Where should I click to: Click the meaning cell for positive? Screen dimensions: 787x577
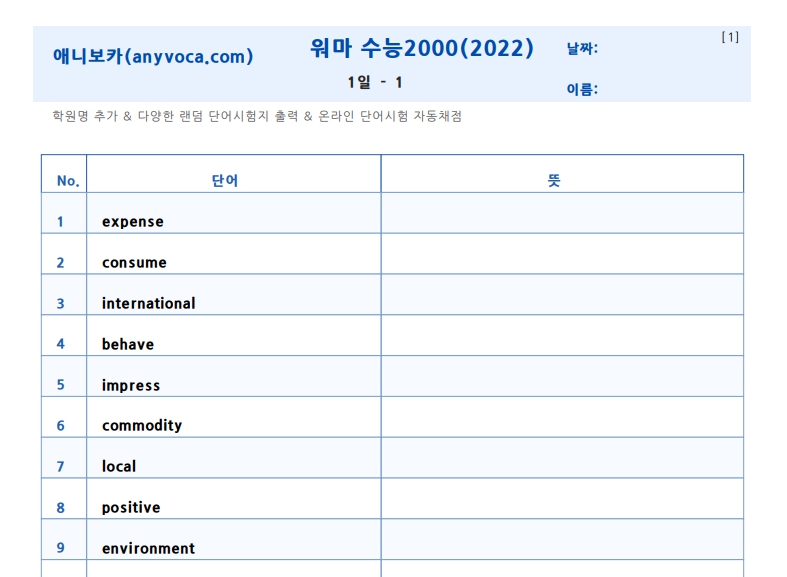tap(562, 499)
